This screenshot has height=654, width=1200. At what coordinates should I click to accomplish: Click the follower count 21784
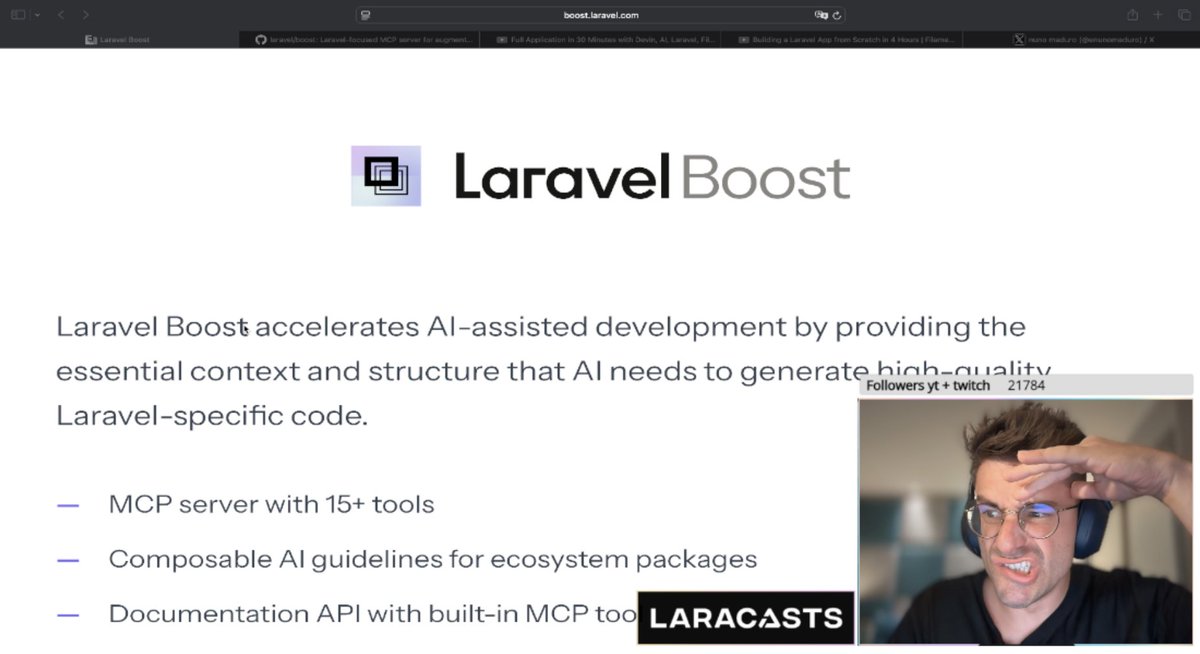1026,385
